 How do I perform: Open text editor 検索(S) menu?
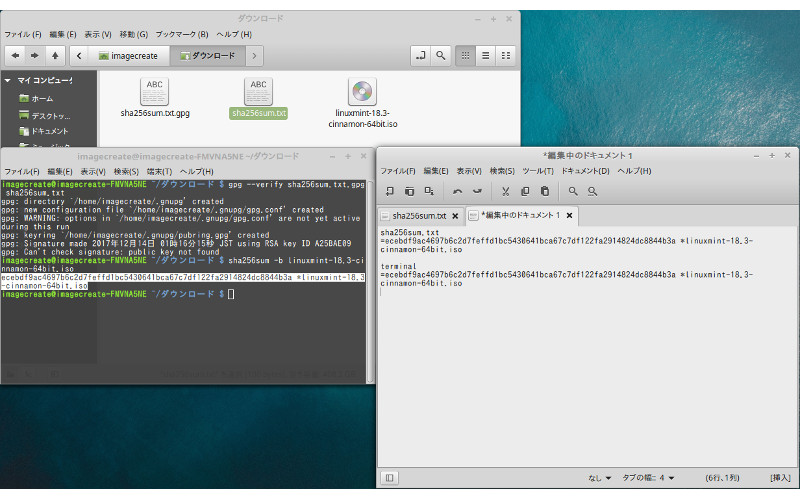point(502,171)
